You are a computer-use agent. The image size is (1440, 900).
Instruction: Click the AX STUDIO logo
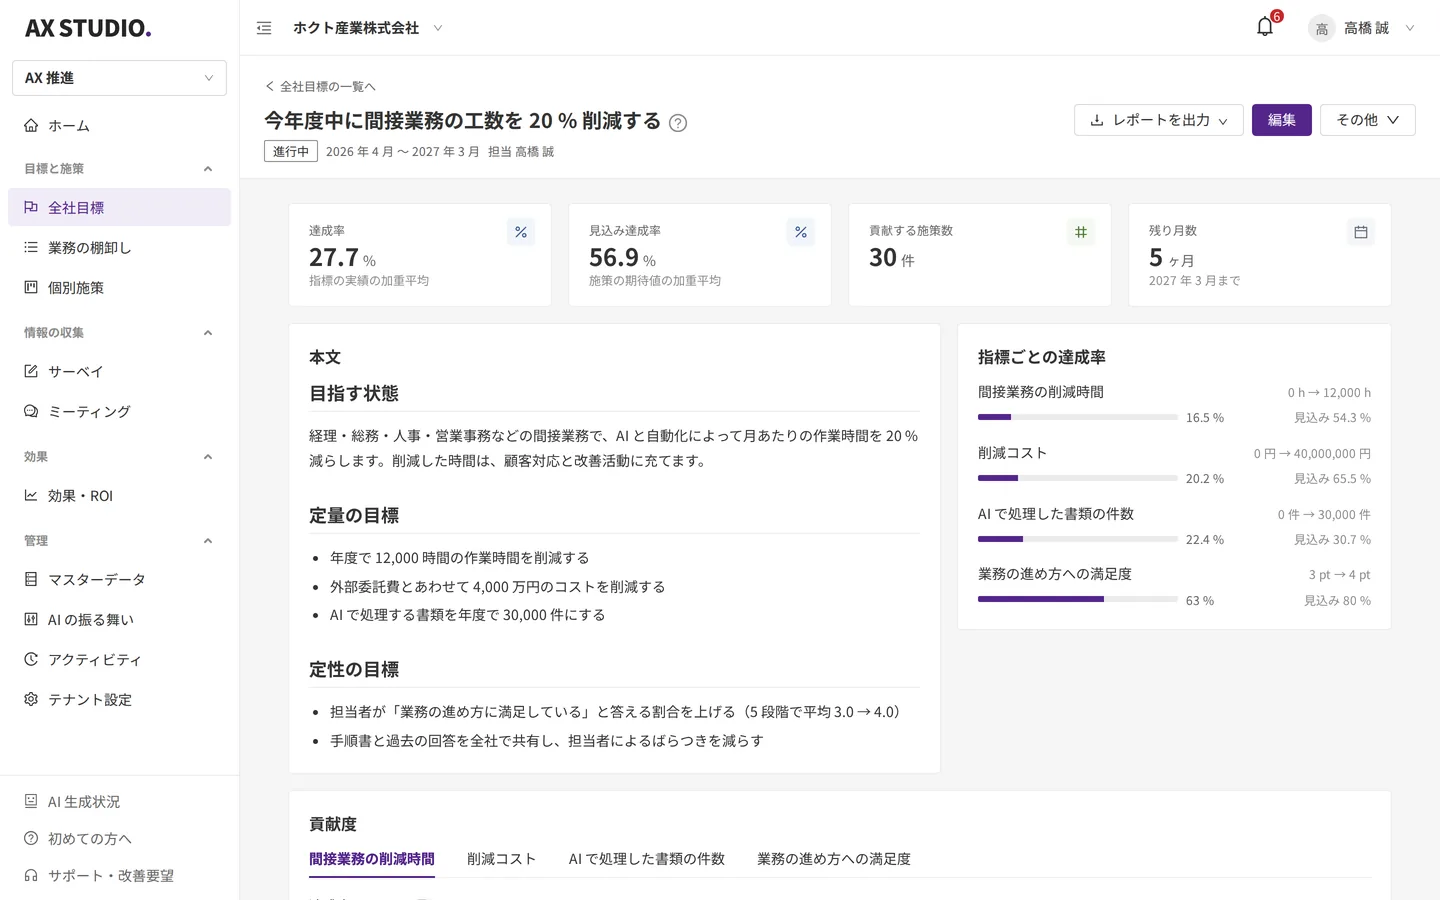click(x=88, y=28)
